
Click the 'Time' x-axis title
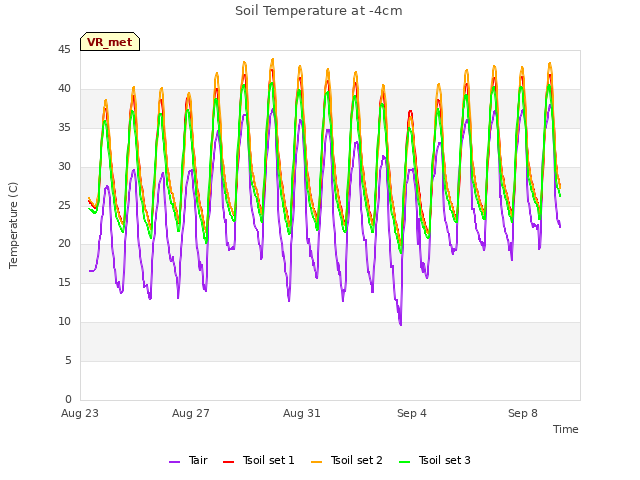coord(566,429)
